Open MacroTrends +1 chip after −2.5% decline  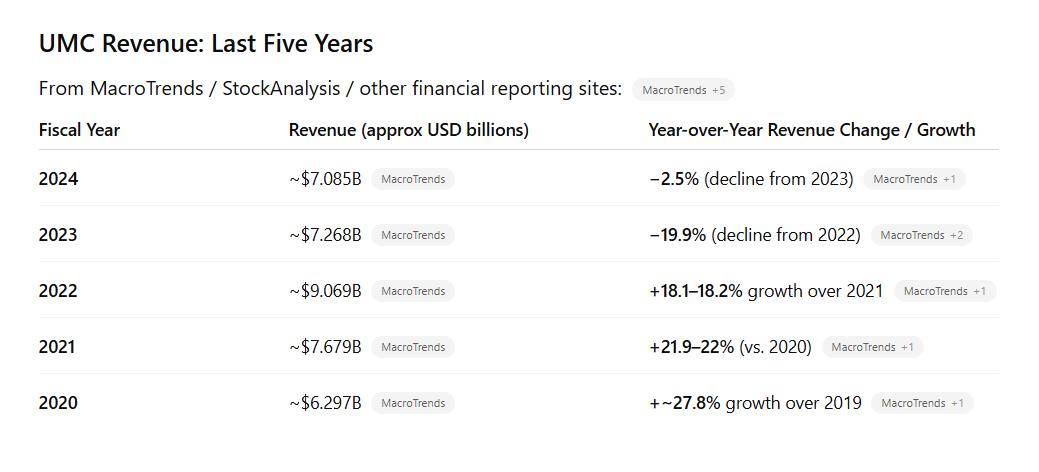914,179
